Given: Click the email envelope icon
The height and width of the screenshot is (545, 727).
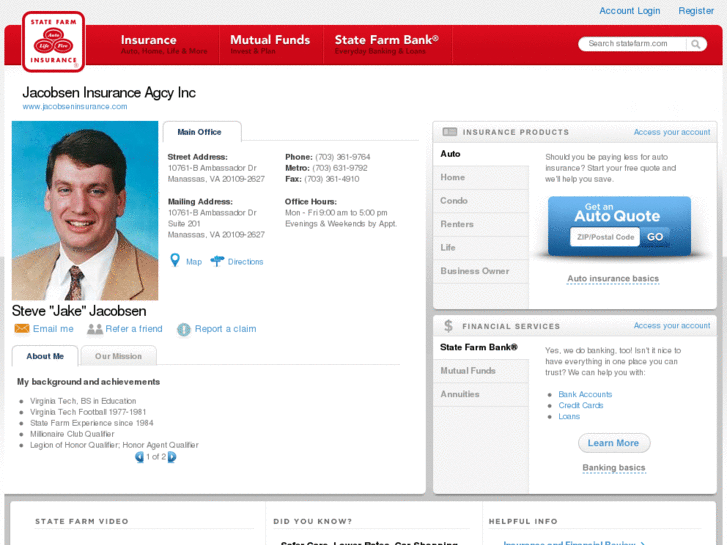Looking at the screenshot, I should pos(22,328).
